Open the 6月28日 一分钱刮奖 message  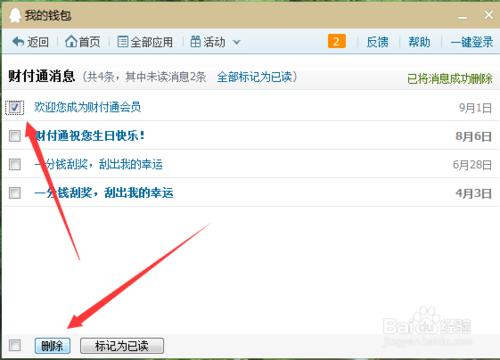(98, 164)
